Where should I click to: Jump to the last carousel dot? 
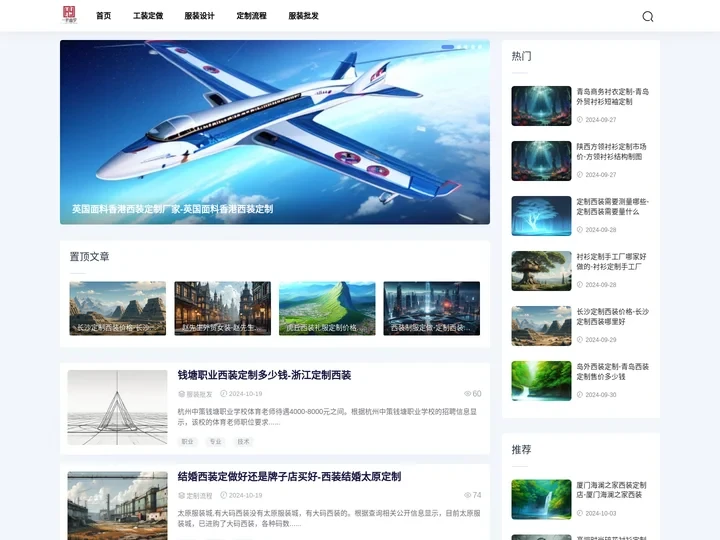tap(480, 47)
